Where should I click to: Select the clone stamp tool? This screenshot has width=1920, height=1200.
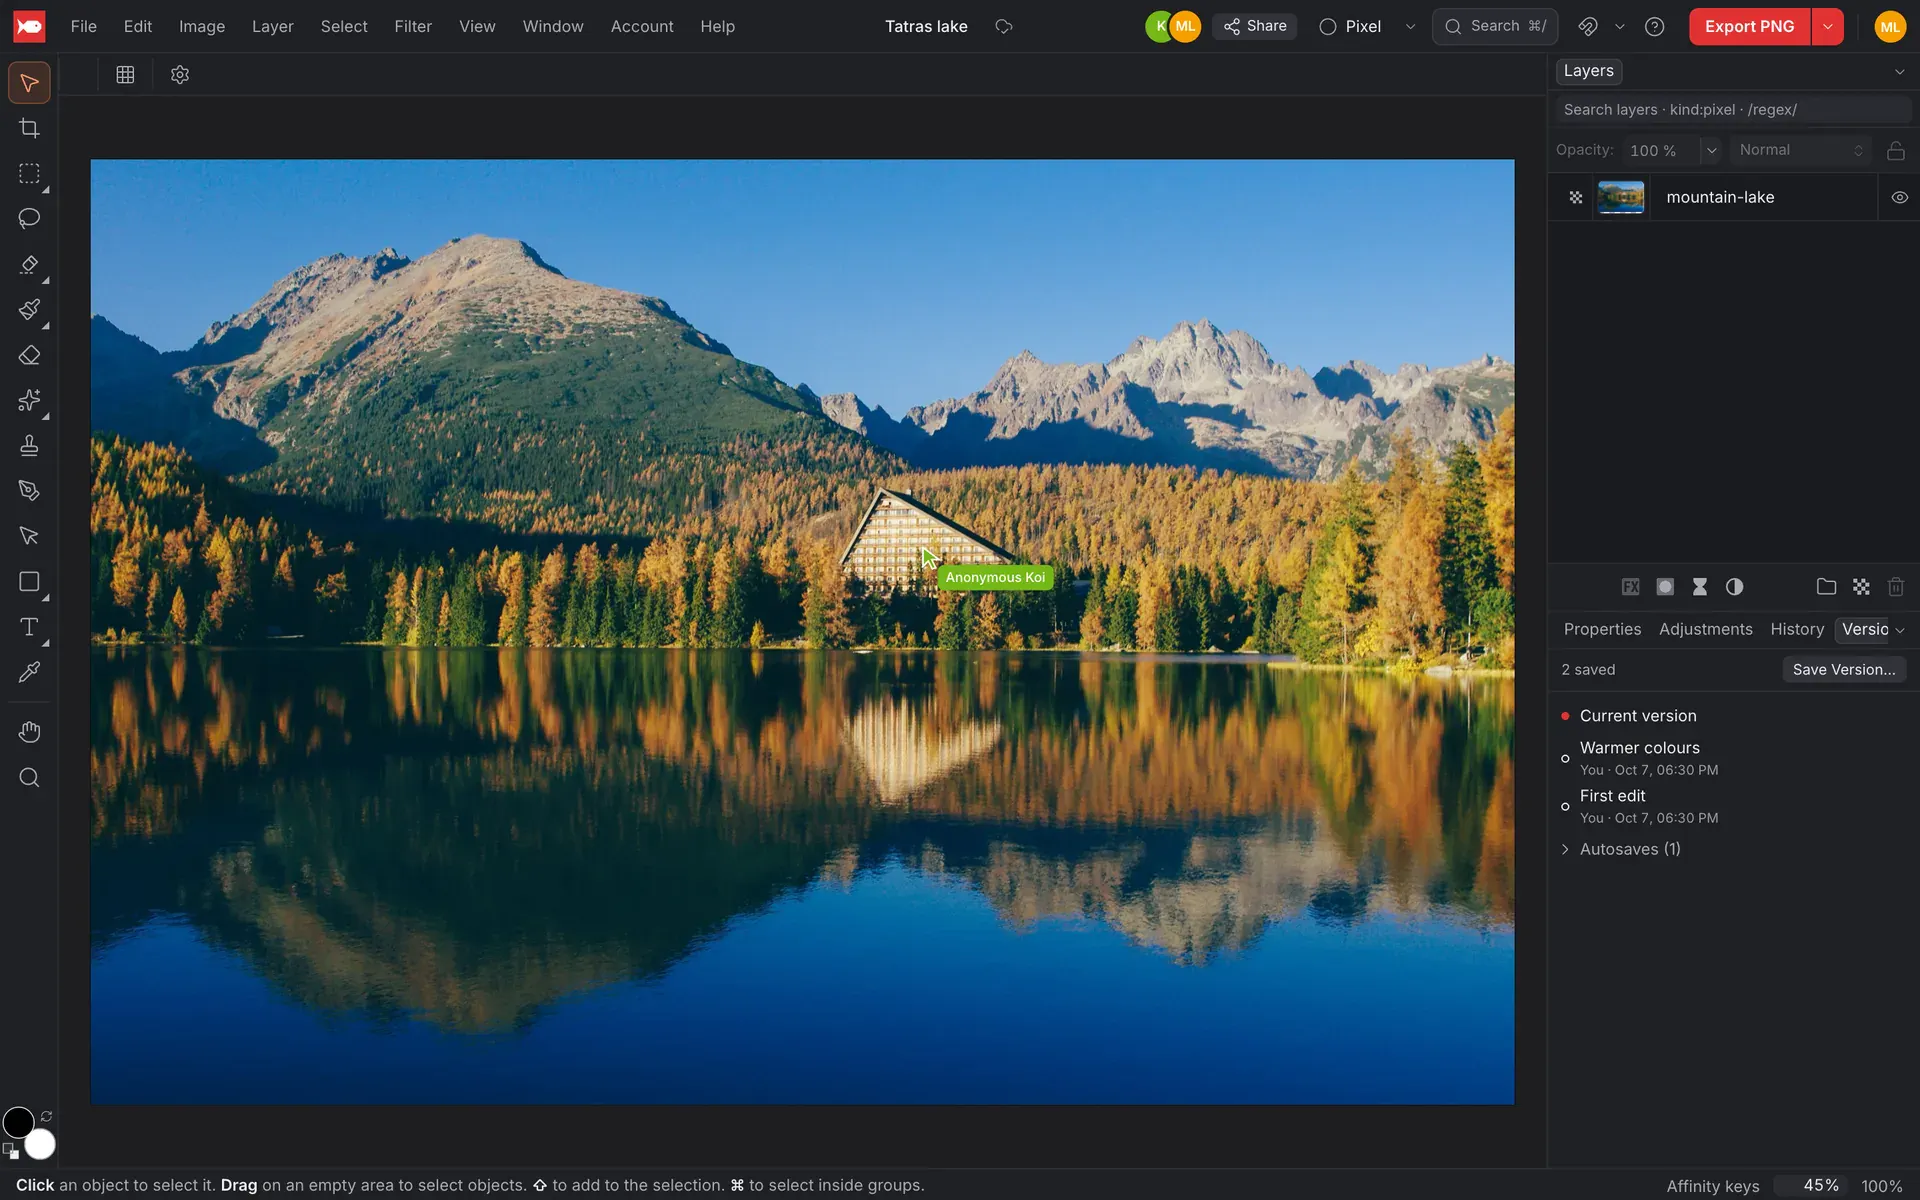point(29,445)
